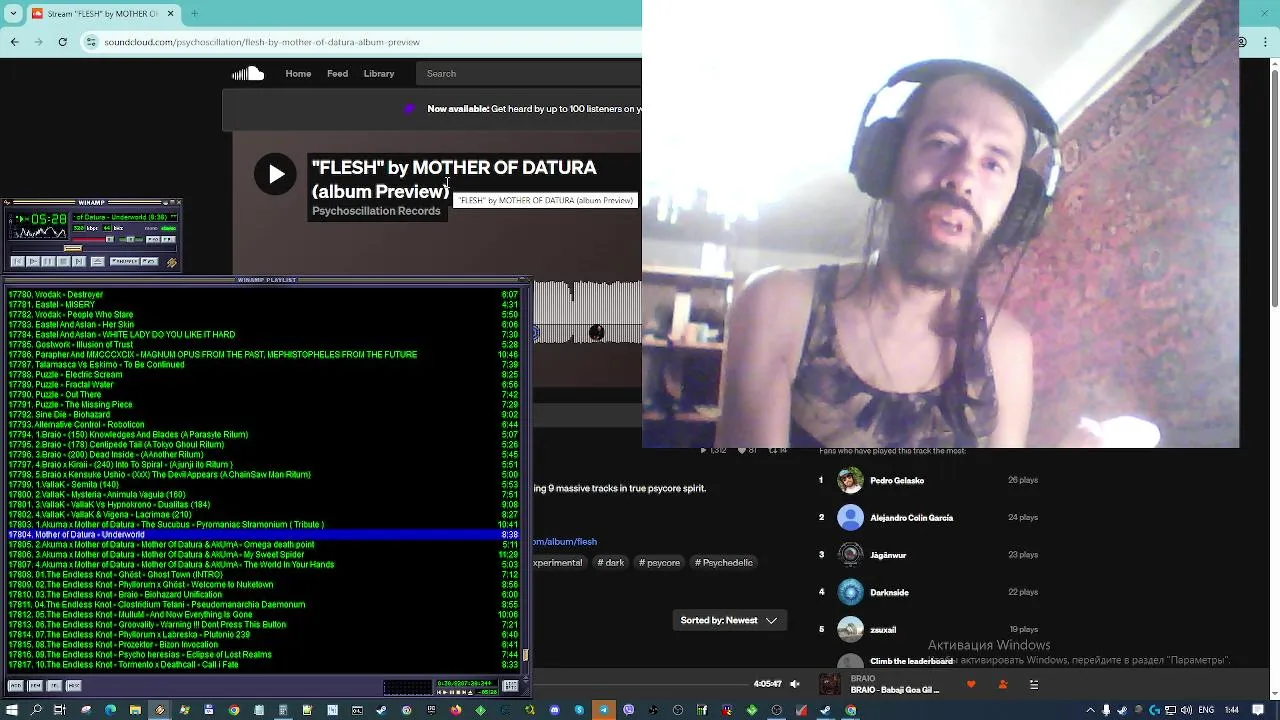Click top fan Darknside
Image resolution: width=1280 pixels, height=720 pixels.
point(889,592)
